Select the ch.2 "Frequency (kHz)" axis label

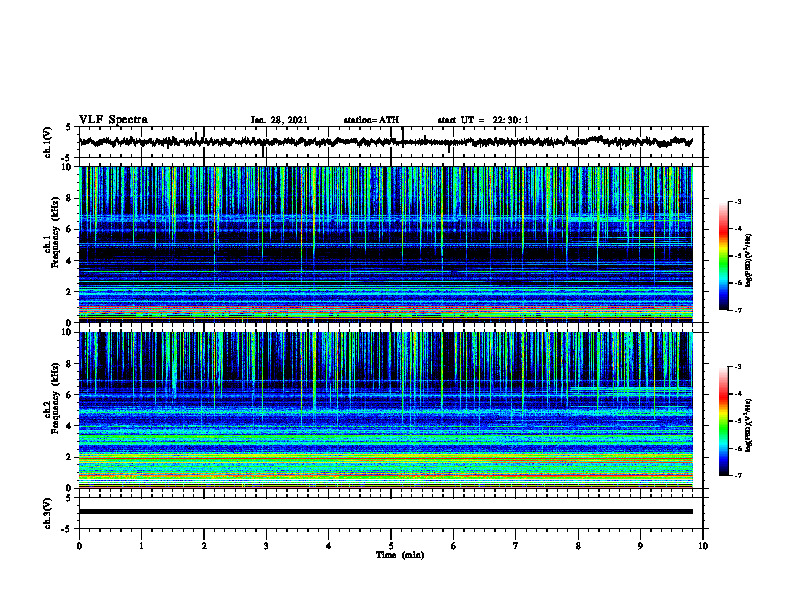point(55,398)
